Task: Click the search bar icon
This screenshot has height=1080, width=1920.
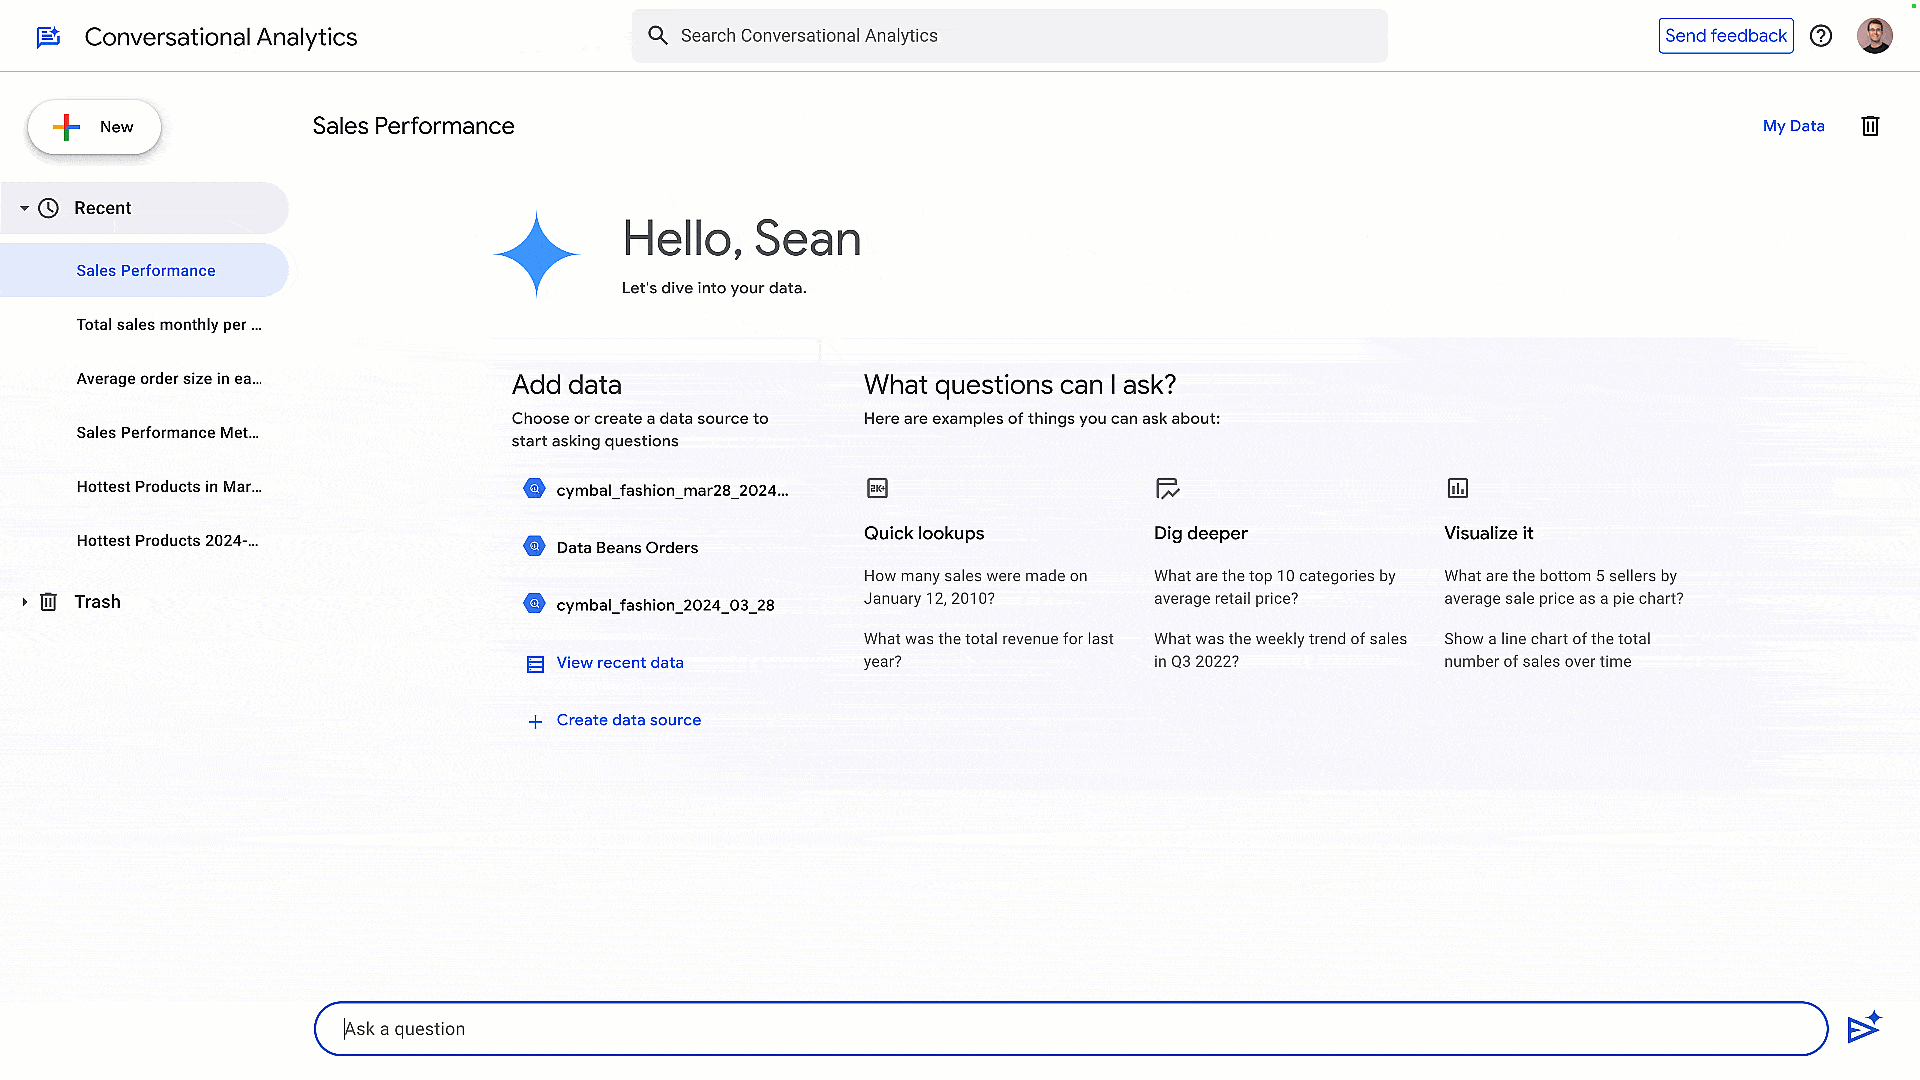Action: (x=657, y=36)
